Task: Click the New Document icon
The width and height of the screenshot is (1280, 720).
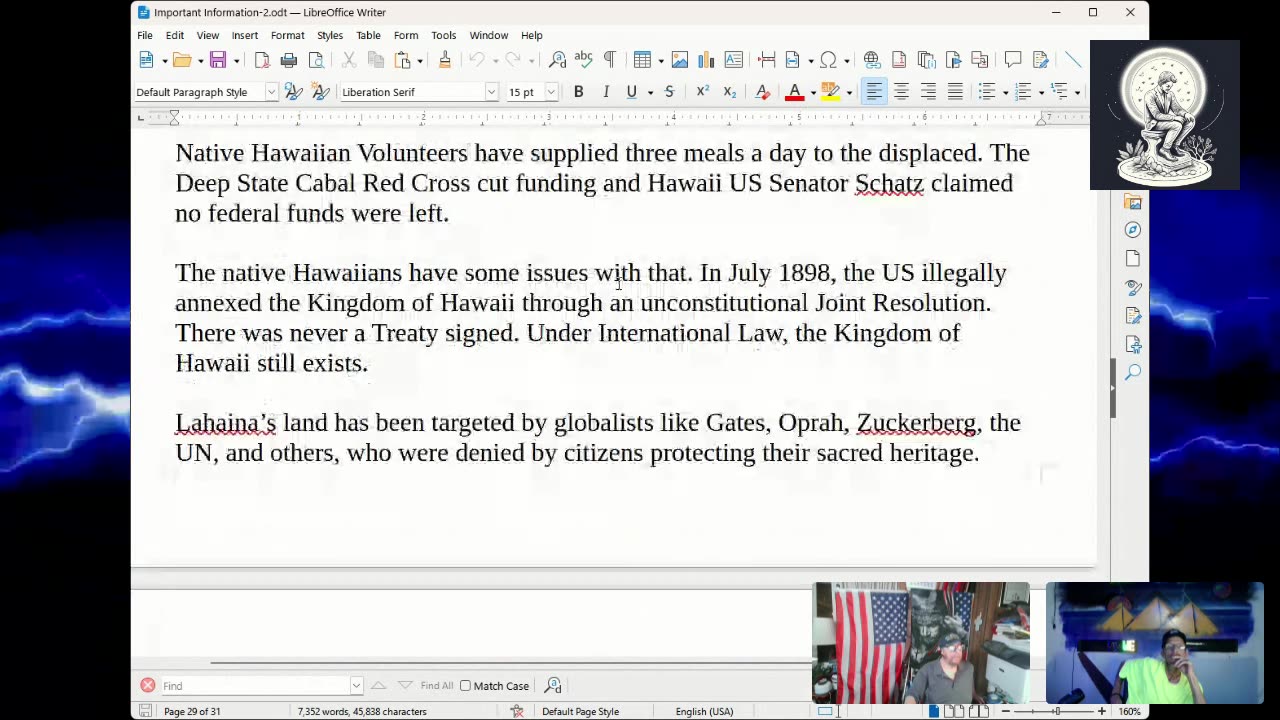Action: (x=146, y=60)
